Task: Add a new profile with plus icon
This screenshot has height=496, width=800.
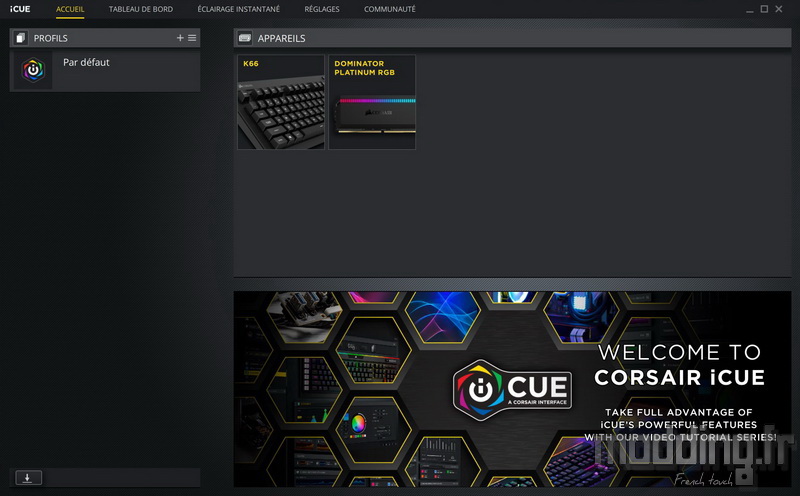Action: (180, 38)
